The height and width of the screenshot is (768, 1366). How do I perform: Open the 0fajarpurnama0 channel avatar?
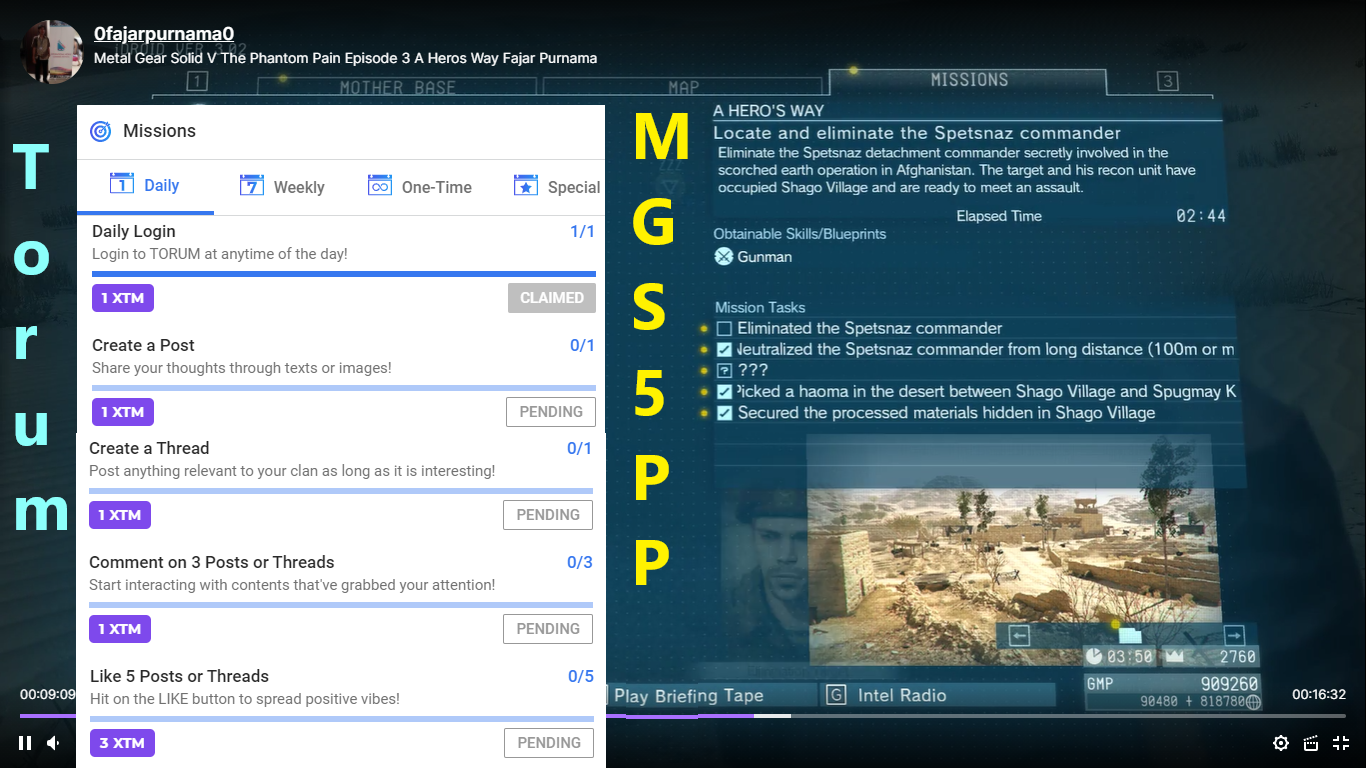(52, 51)
